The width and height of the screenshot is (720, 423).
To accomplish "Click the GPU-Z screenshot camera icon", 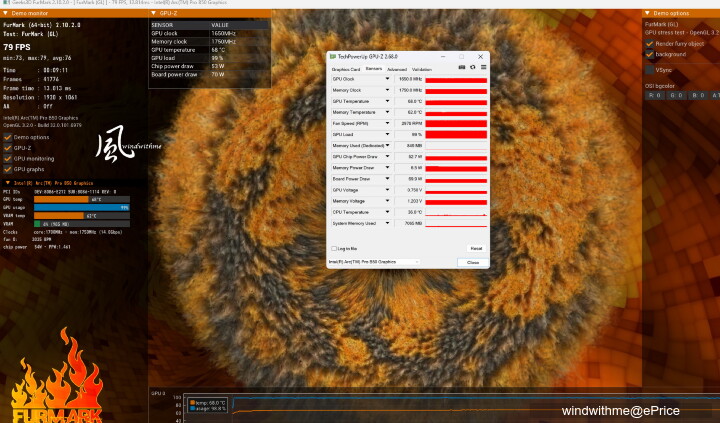I will [x=462, y=68].
